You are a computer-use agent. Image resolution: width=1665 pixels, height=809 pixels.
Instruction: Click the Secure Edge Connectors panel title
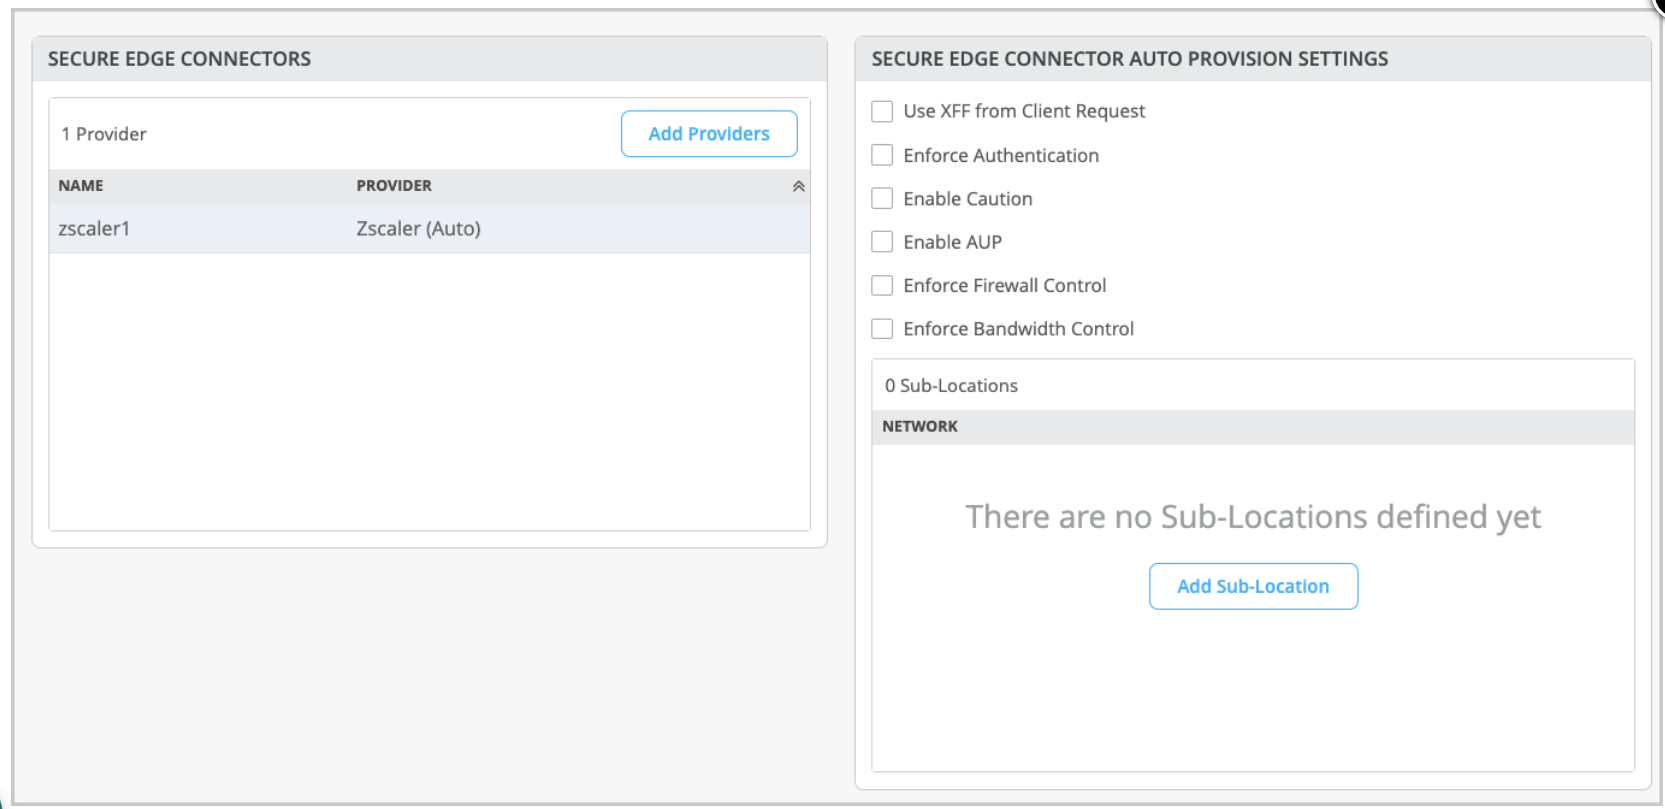(180, 59)
